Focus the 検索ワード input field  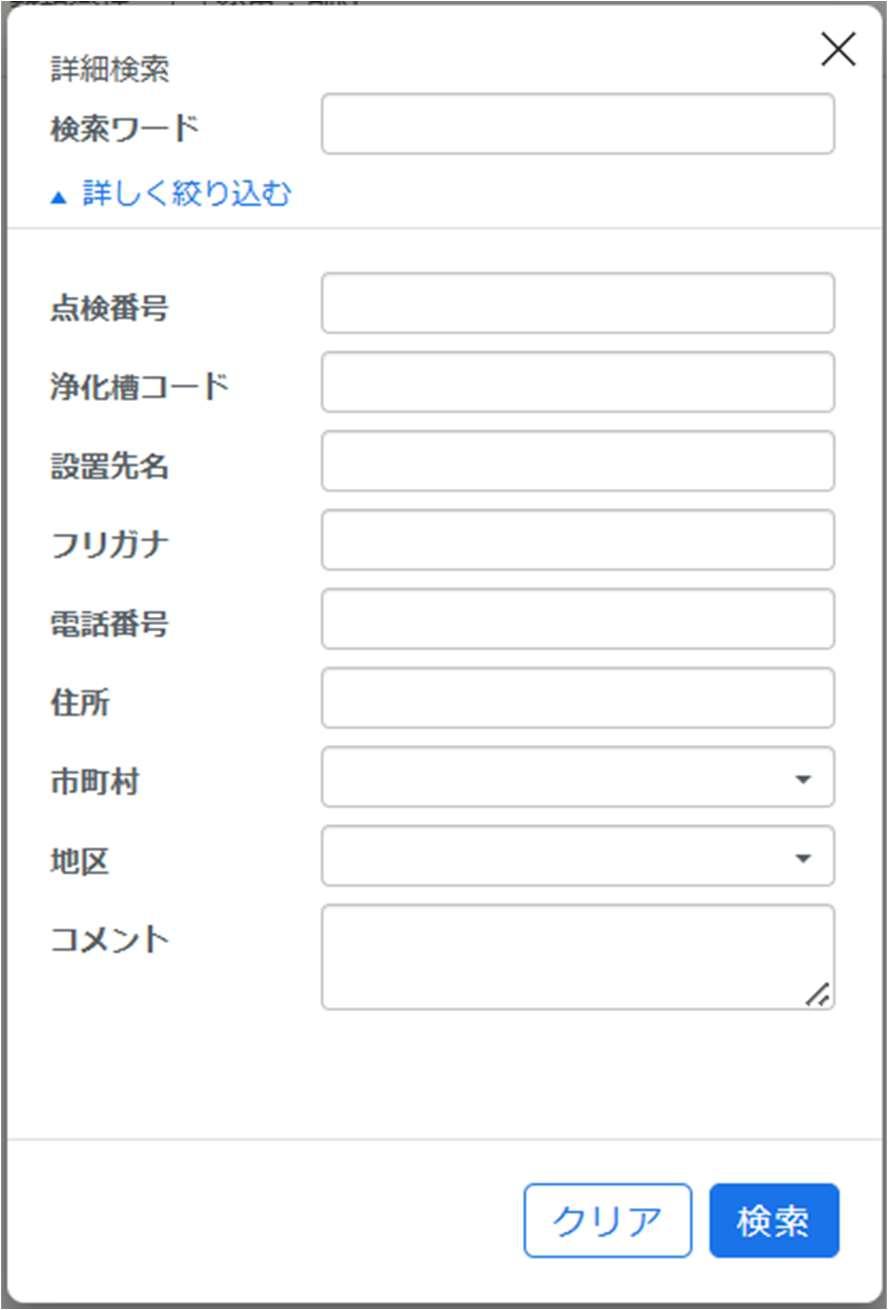[x=578, y=124]
